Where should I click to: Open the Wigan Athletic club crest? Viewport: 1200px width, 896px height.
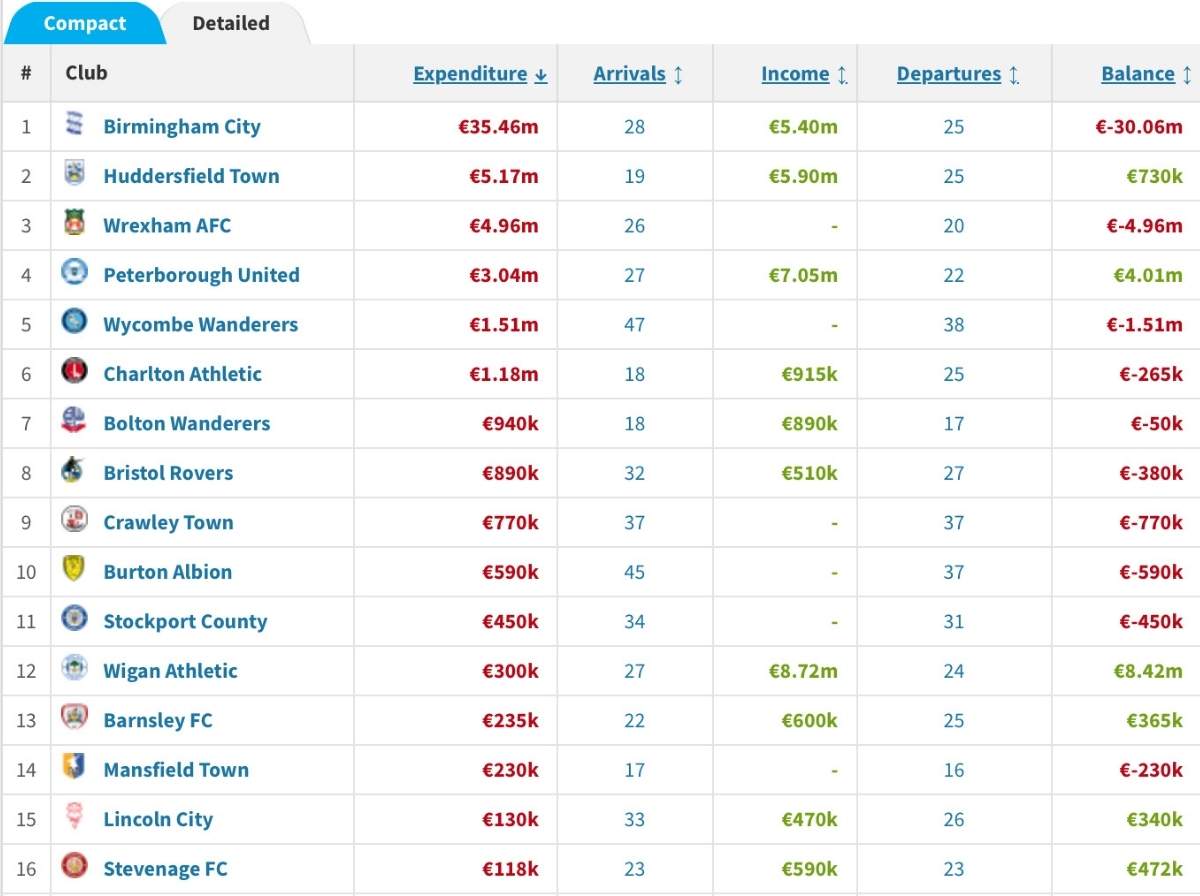coord(74,670)
